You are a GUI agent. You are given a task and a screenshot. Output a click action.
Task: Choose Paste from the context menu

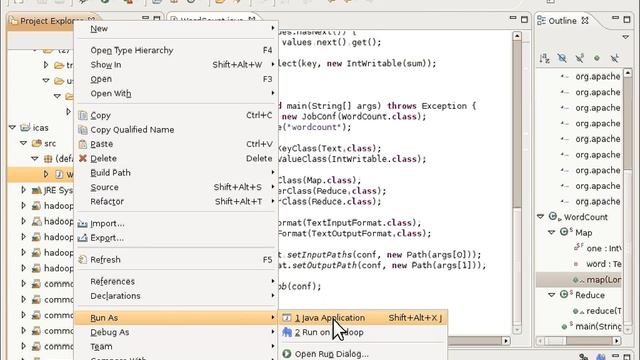pos(102,144)
